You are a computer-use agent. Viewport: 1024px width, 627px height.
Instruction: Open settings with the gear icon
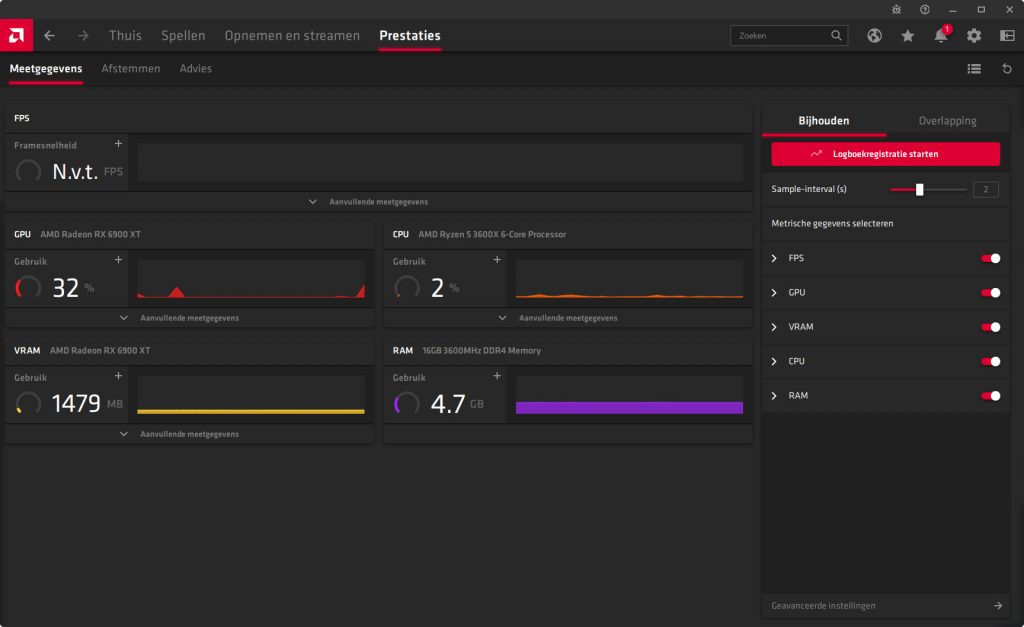coord(974,35)
